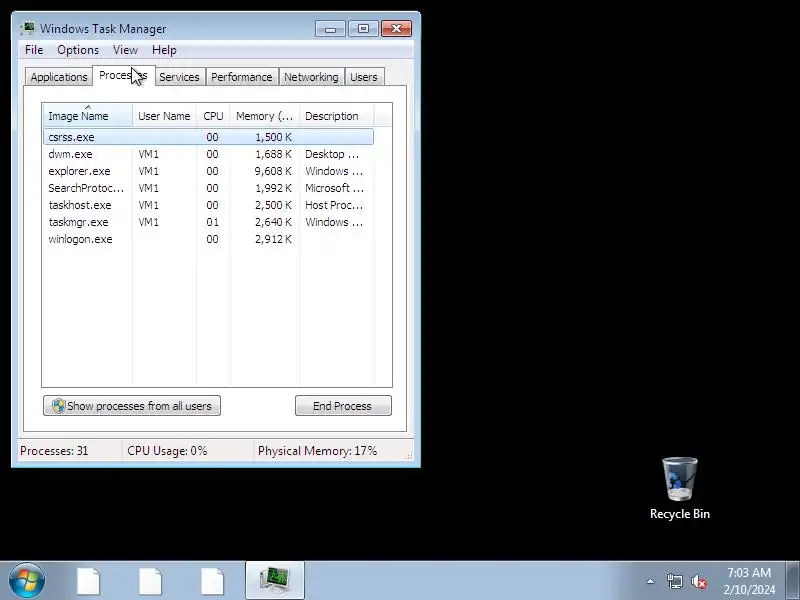The width and height of the screenshot is (800, 600).
Task: Sort by Memory column header
Action: click(264, 116)
